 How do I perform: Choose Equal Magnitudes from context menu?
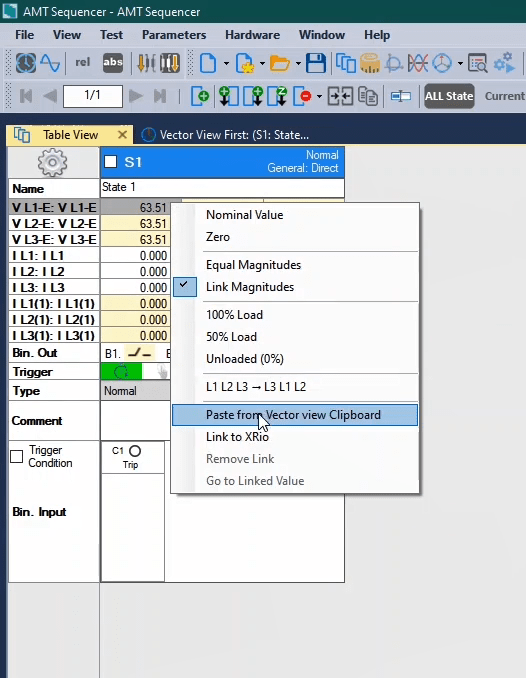point(253,265)
